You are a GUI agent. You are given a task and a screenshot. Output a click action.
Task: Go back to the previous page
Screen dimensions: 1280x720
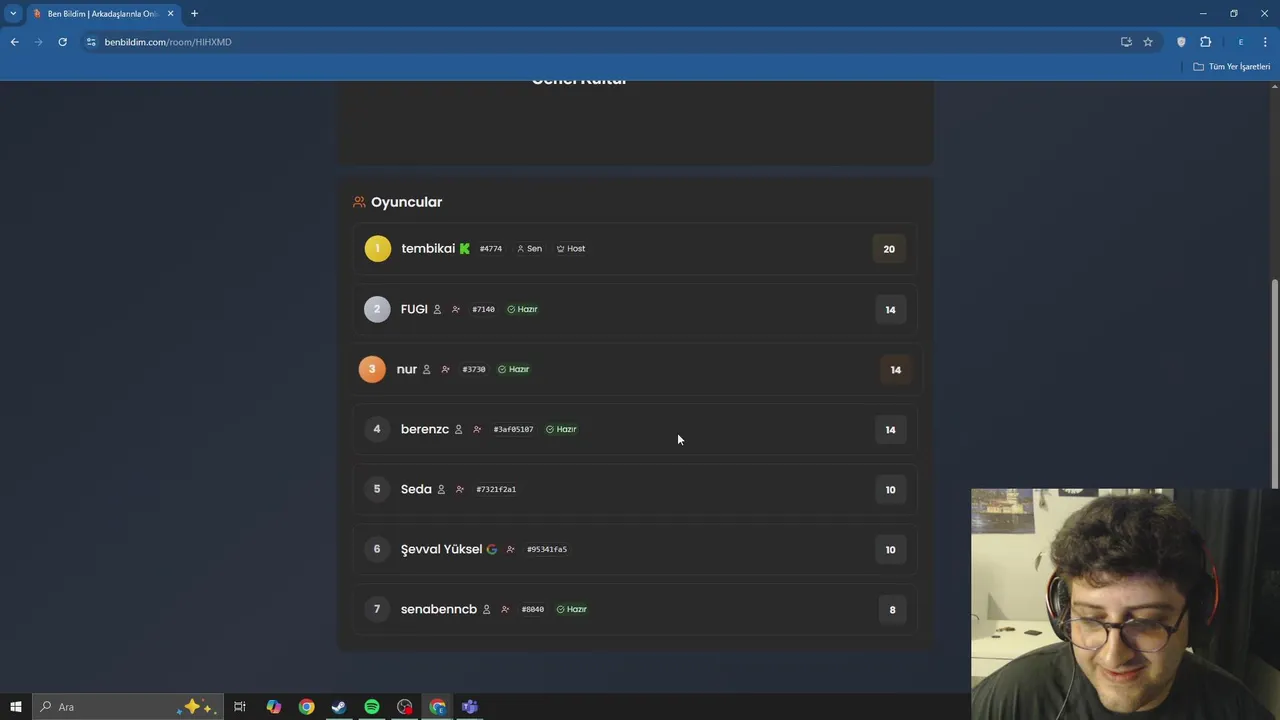tap(14, 42)
